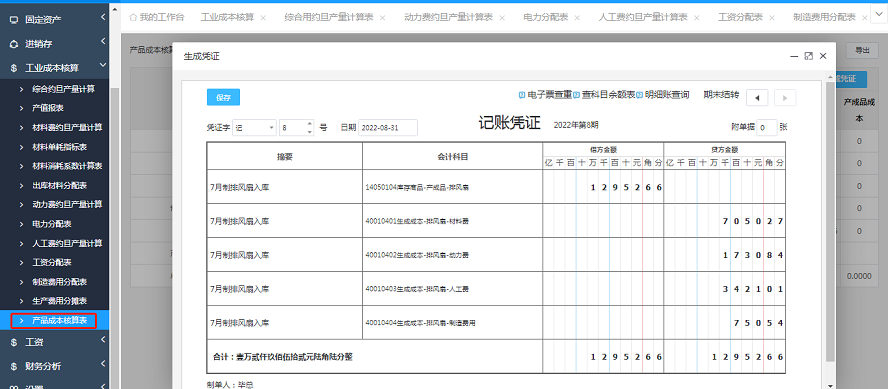Click the sidebar vertical scrollbar
The image size is (888, 389).
tap(114, 238)
